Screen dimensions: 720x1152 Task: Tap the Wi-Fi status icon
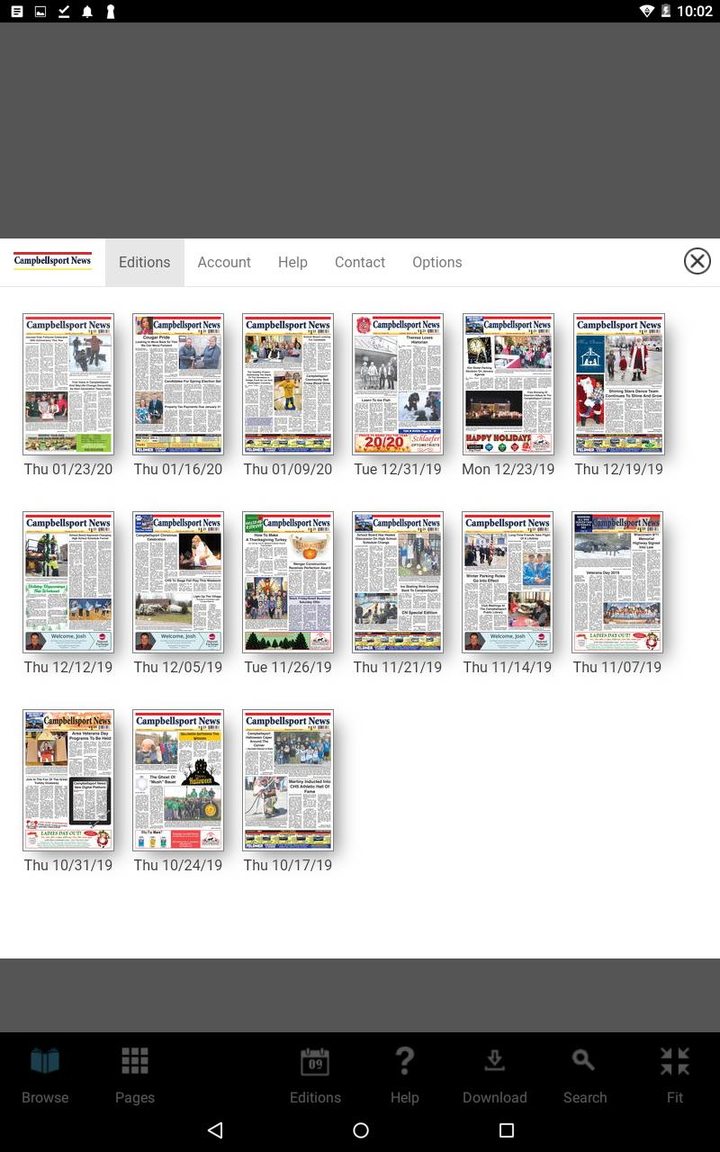(x=647, y=11)
